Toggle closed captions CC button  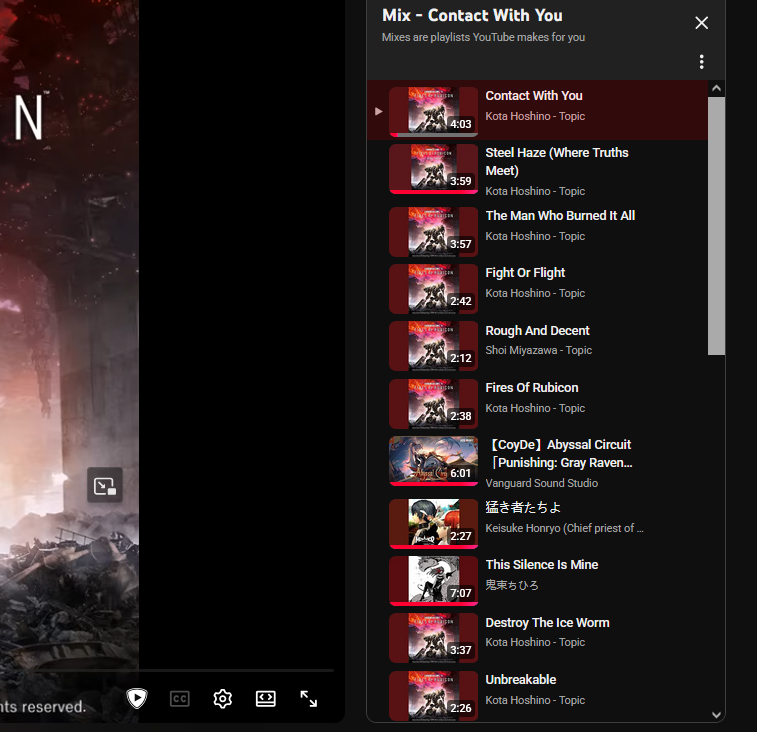180,699
